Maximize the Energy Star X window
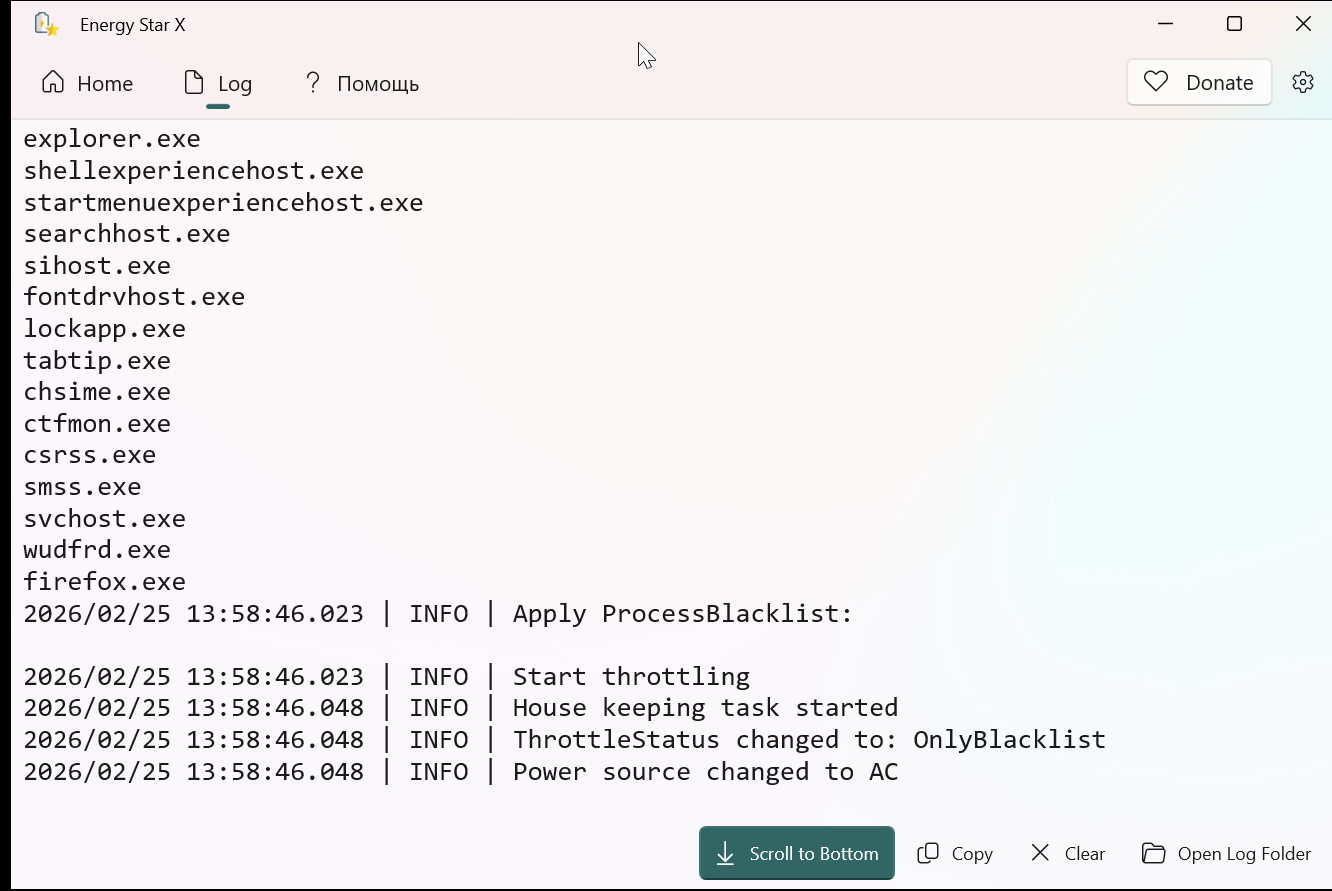The width and height of the screenshot is (1332, 891). click(x=1234, y=24)
